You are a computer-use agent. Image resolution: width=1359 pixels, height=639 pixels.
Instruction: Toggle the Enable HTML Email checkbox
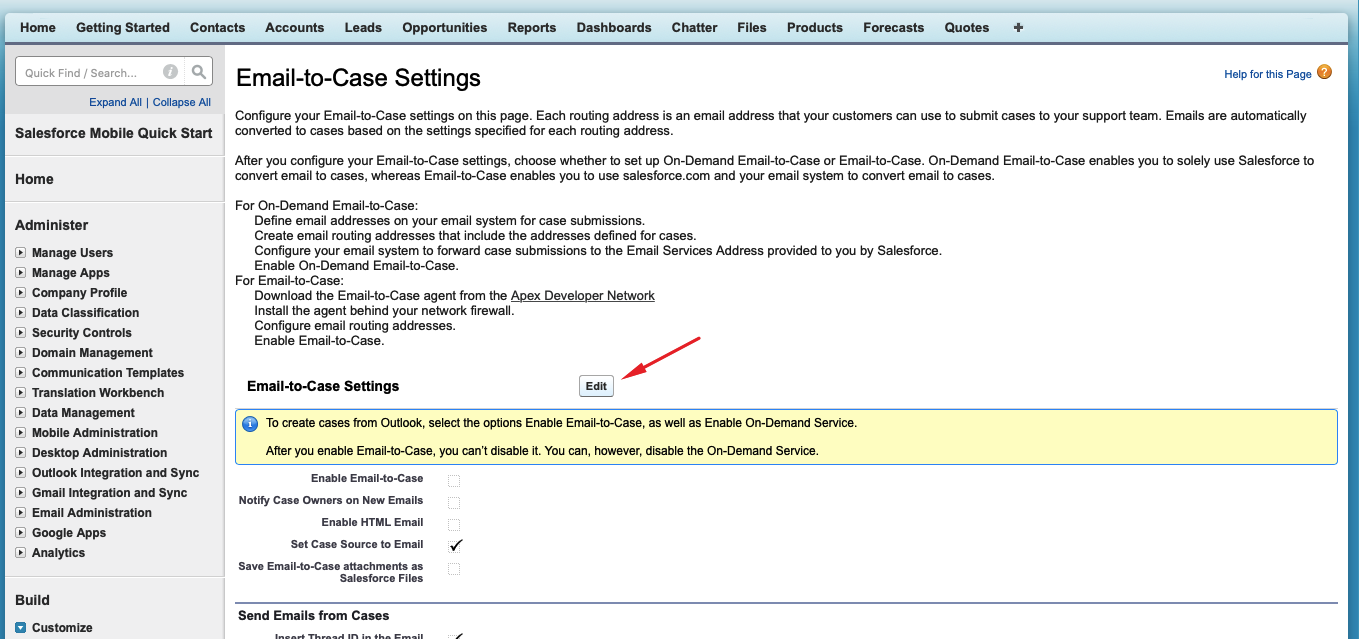coord(454,524)
